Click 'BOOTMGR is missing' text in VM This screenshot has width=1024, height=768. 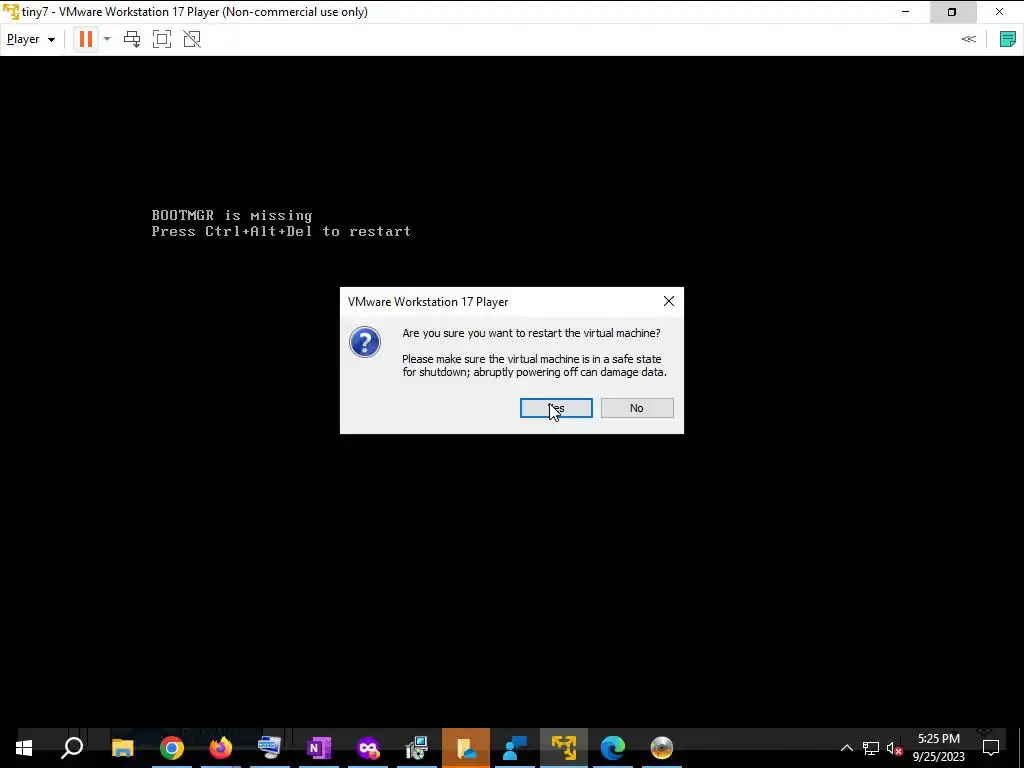point(232,216)
